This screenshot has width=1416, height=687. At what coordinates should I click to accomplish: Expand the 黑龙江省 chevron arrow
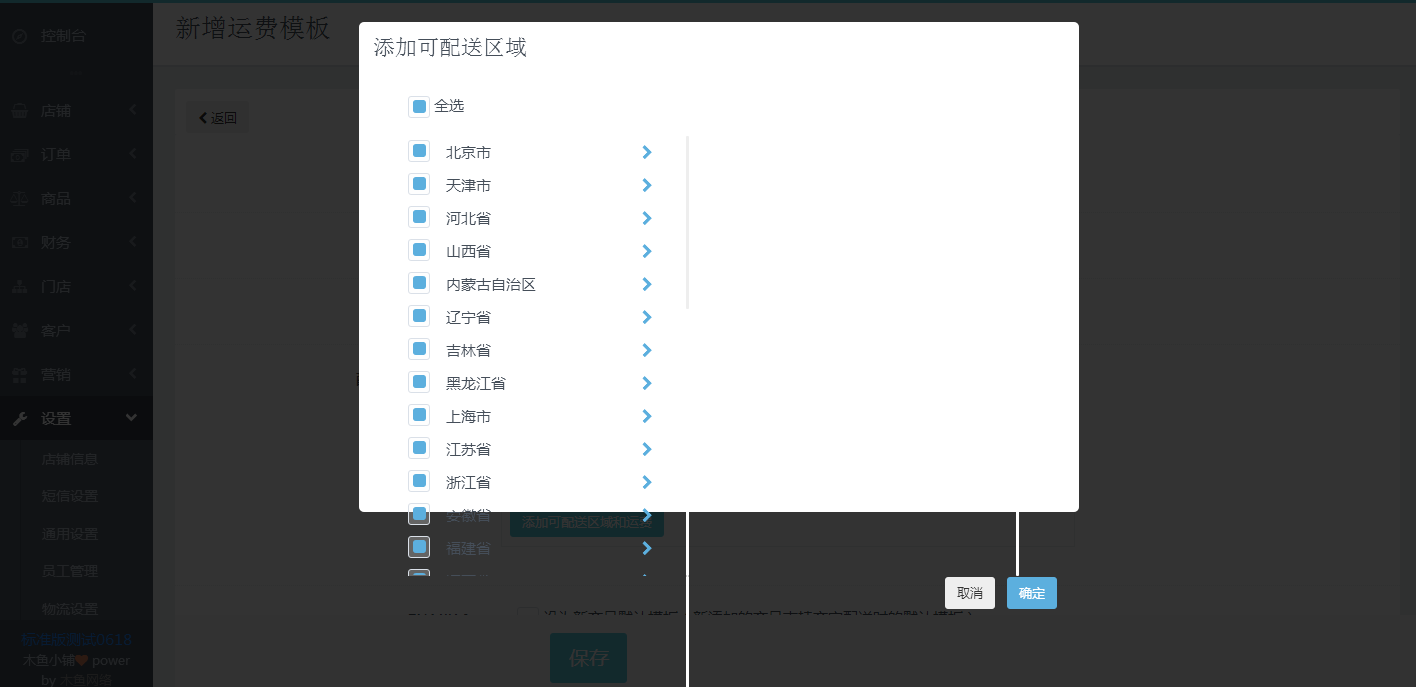[x=647, y=383]
